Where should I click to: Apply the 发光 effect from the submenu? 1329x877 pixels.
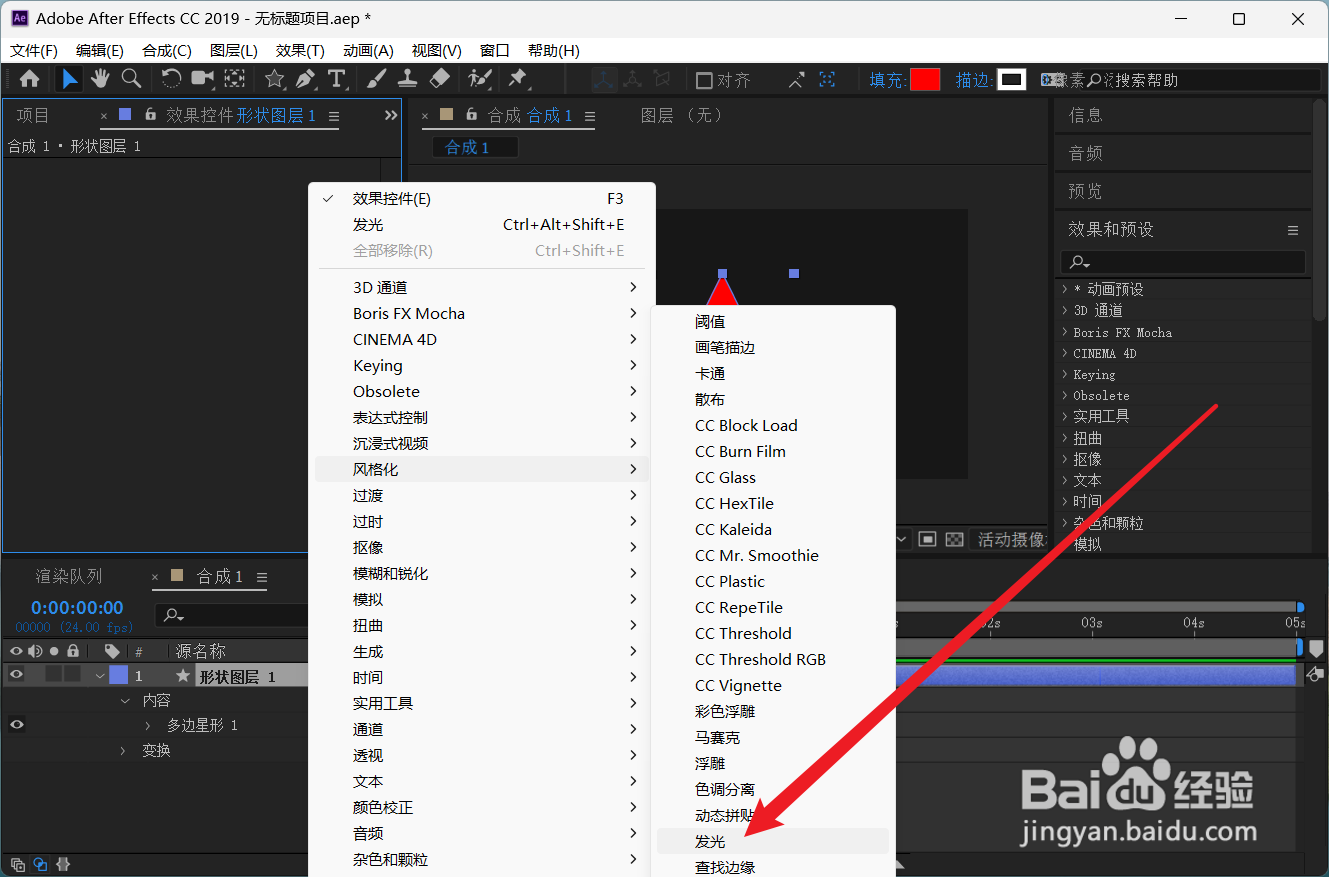[710, 841]
